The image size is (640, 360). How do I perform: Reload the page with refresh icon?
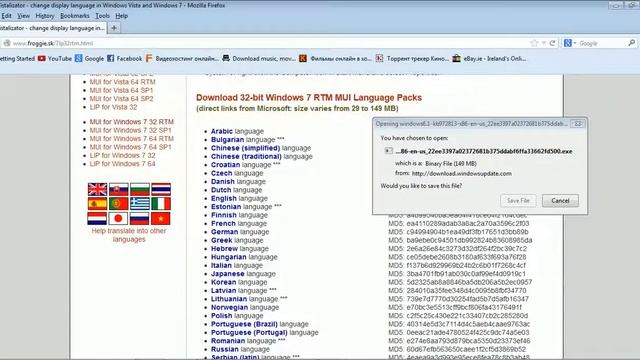pos(552,43)
